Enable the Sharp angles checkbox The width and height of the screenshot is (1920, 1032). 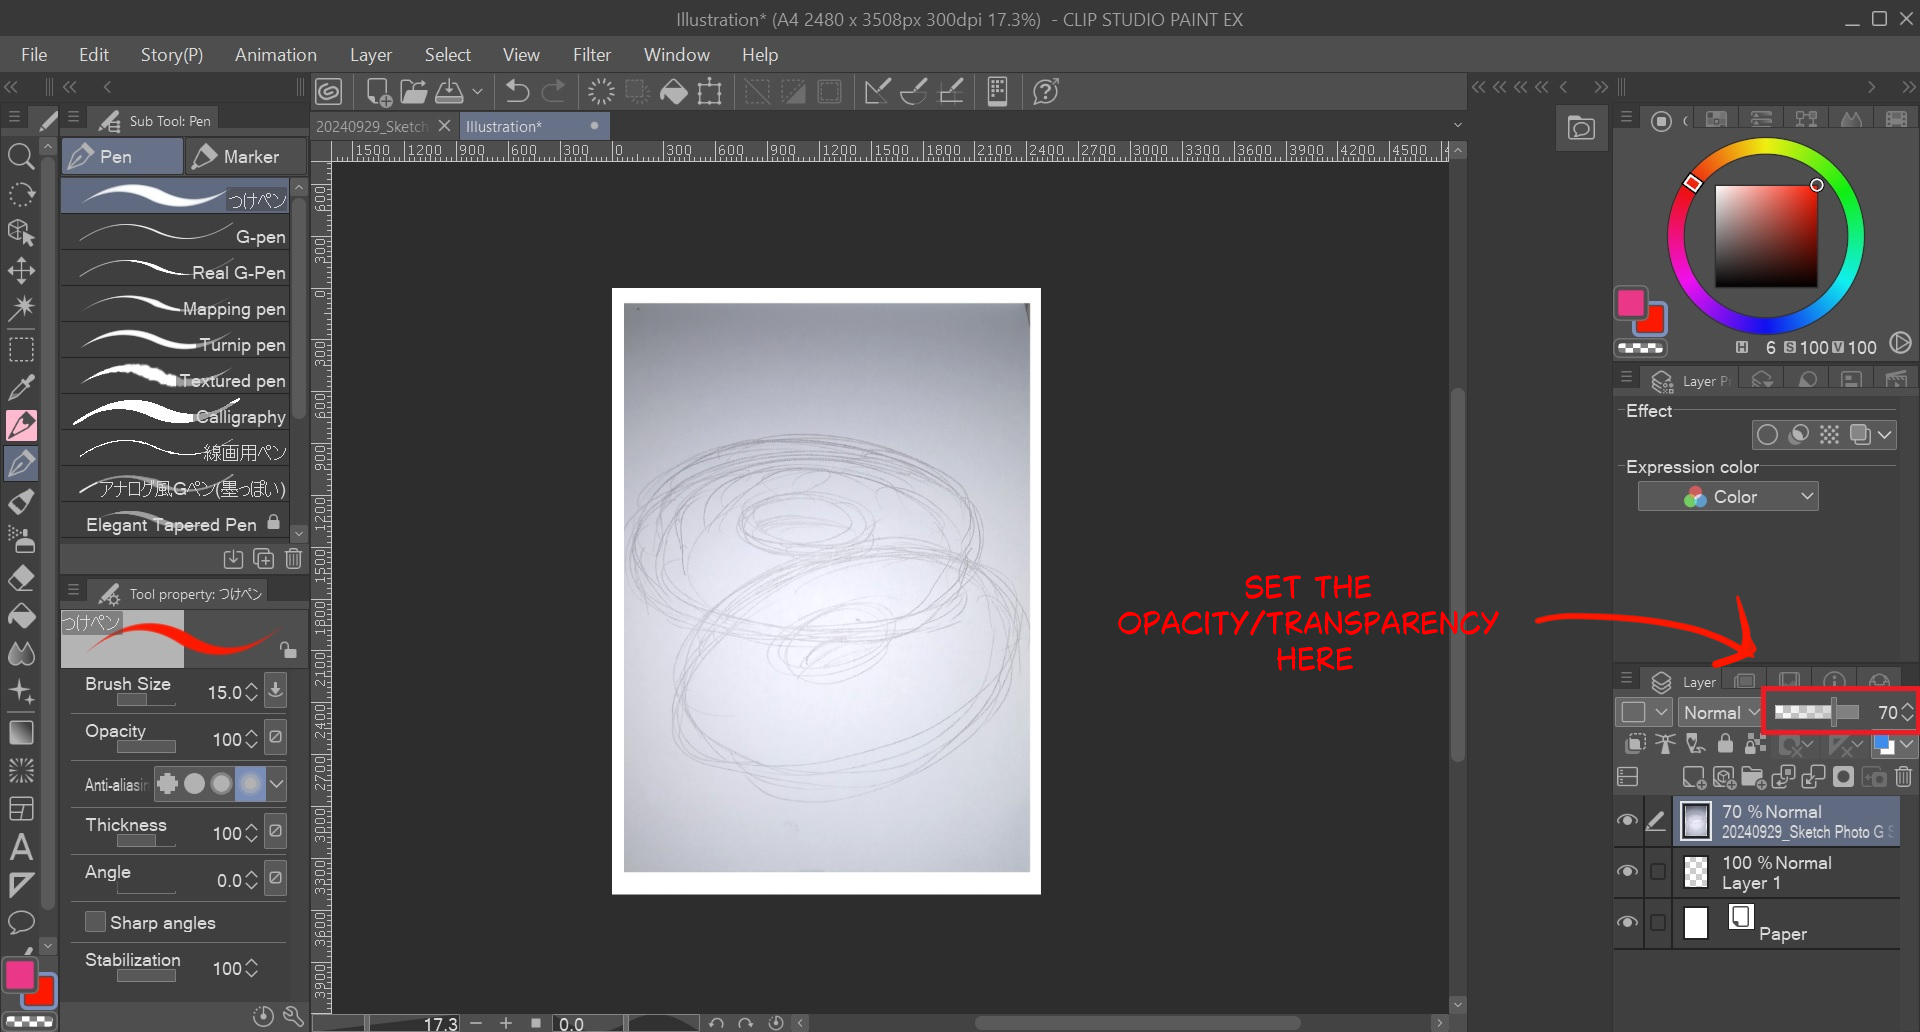click(96, 922)
